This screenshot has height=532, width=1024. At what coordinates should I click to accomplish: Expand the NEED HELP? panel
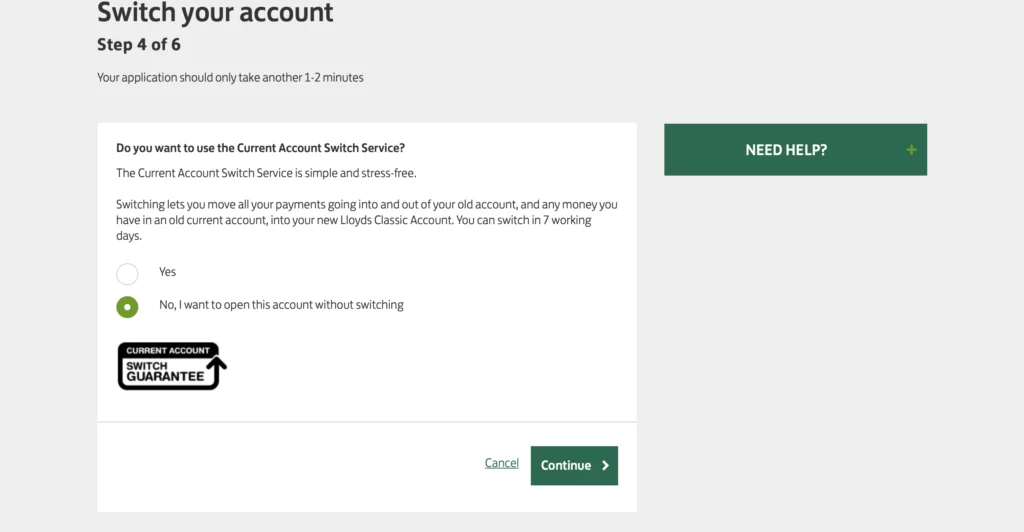pos(795,149)
